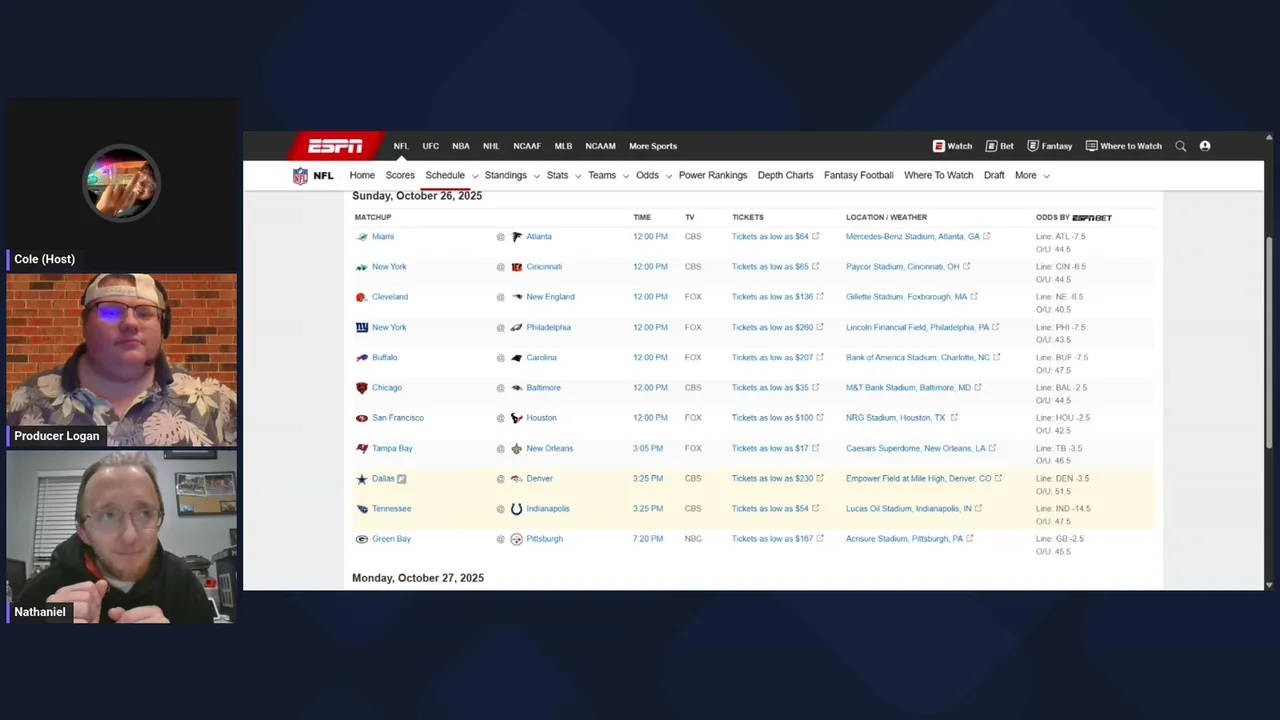Click the Miami Dolphins team logo
The image size is (1280, 720).
tap(362, 237)
